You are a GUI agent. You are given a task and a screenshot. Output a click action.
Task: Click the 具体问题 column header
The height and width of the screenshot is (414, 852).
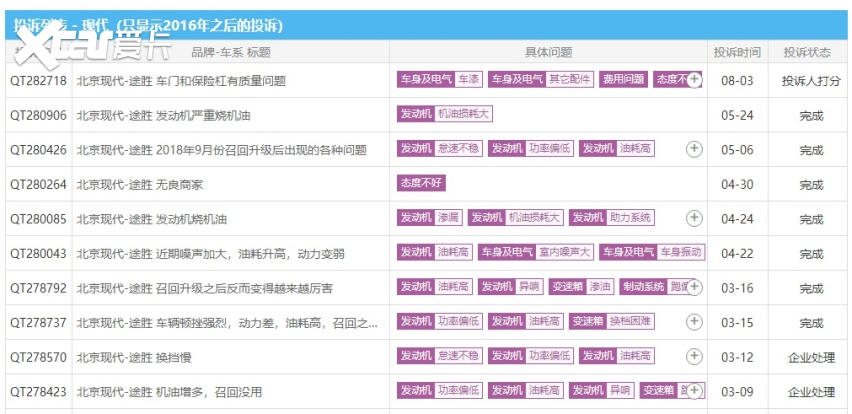tap(548, 52)
